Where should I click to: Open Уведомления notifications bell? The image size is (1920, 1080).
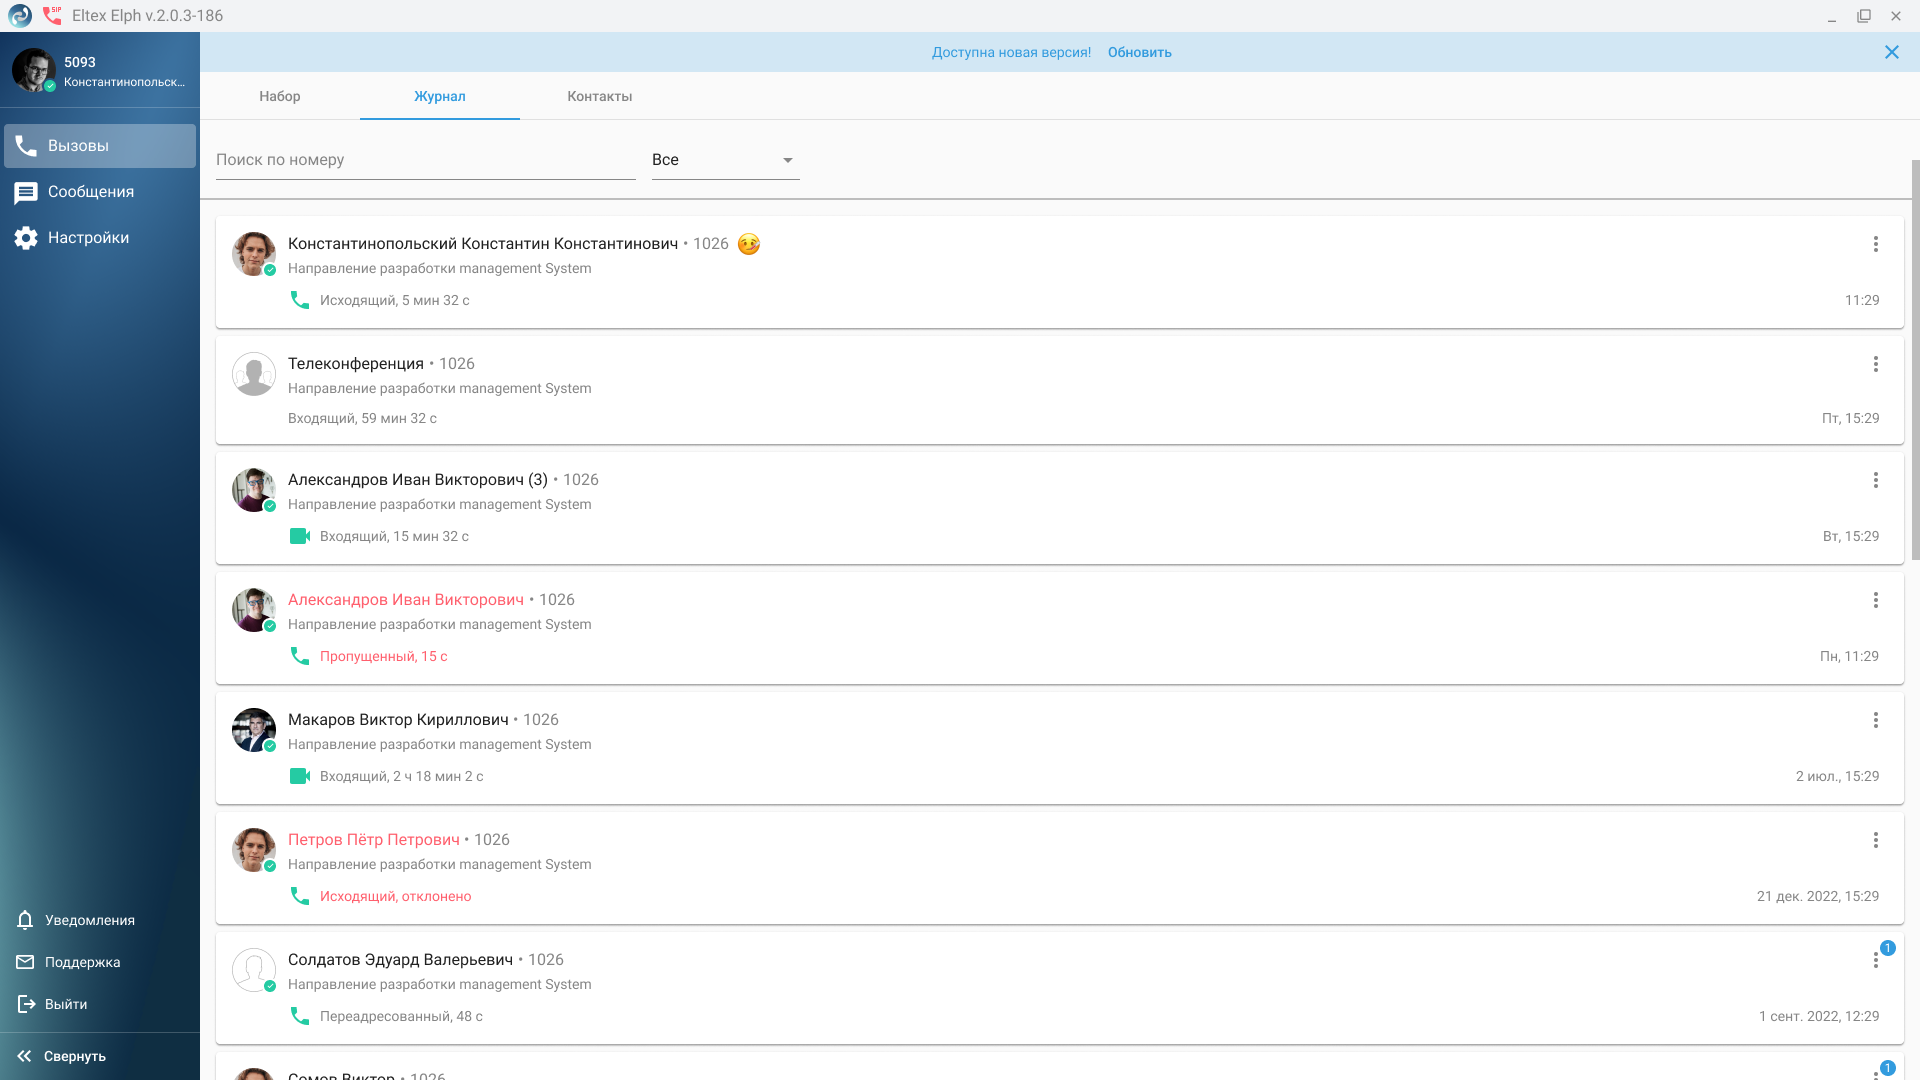[x=26, y=920]
